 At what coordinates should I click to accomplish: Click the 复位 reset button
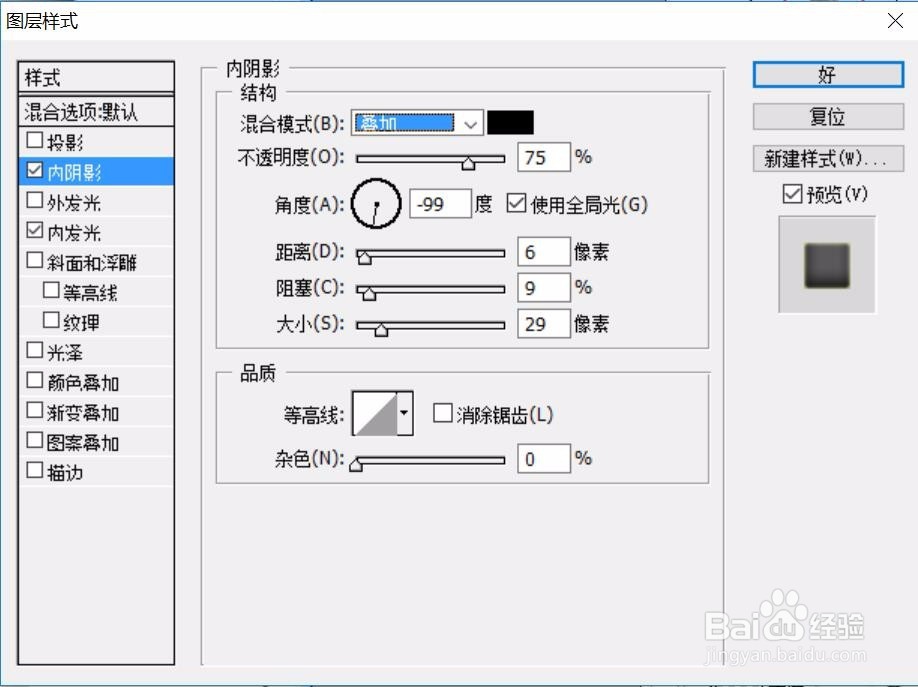point(826,117)
